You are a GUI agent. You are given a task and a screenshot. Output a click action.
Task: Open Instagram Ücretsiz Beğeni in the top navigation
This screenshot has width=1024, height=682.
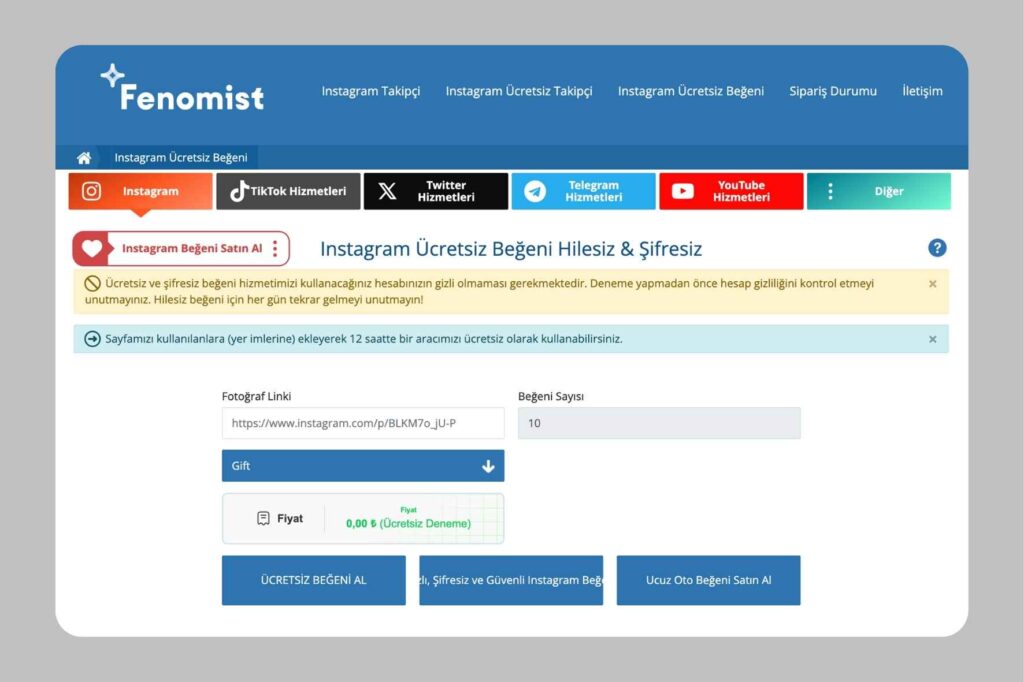pos(691,91)
